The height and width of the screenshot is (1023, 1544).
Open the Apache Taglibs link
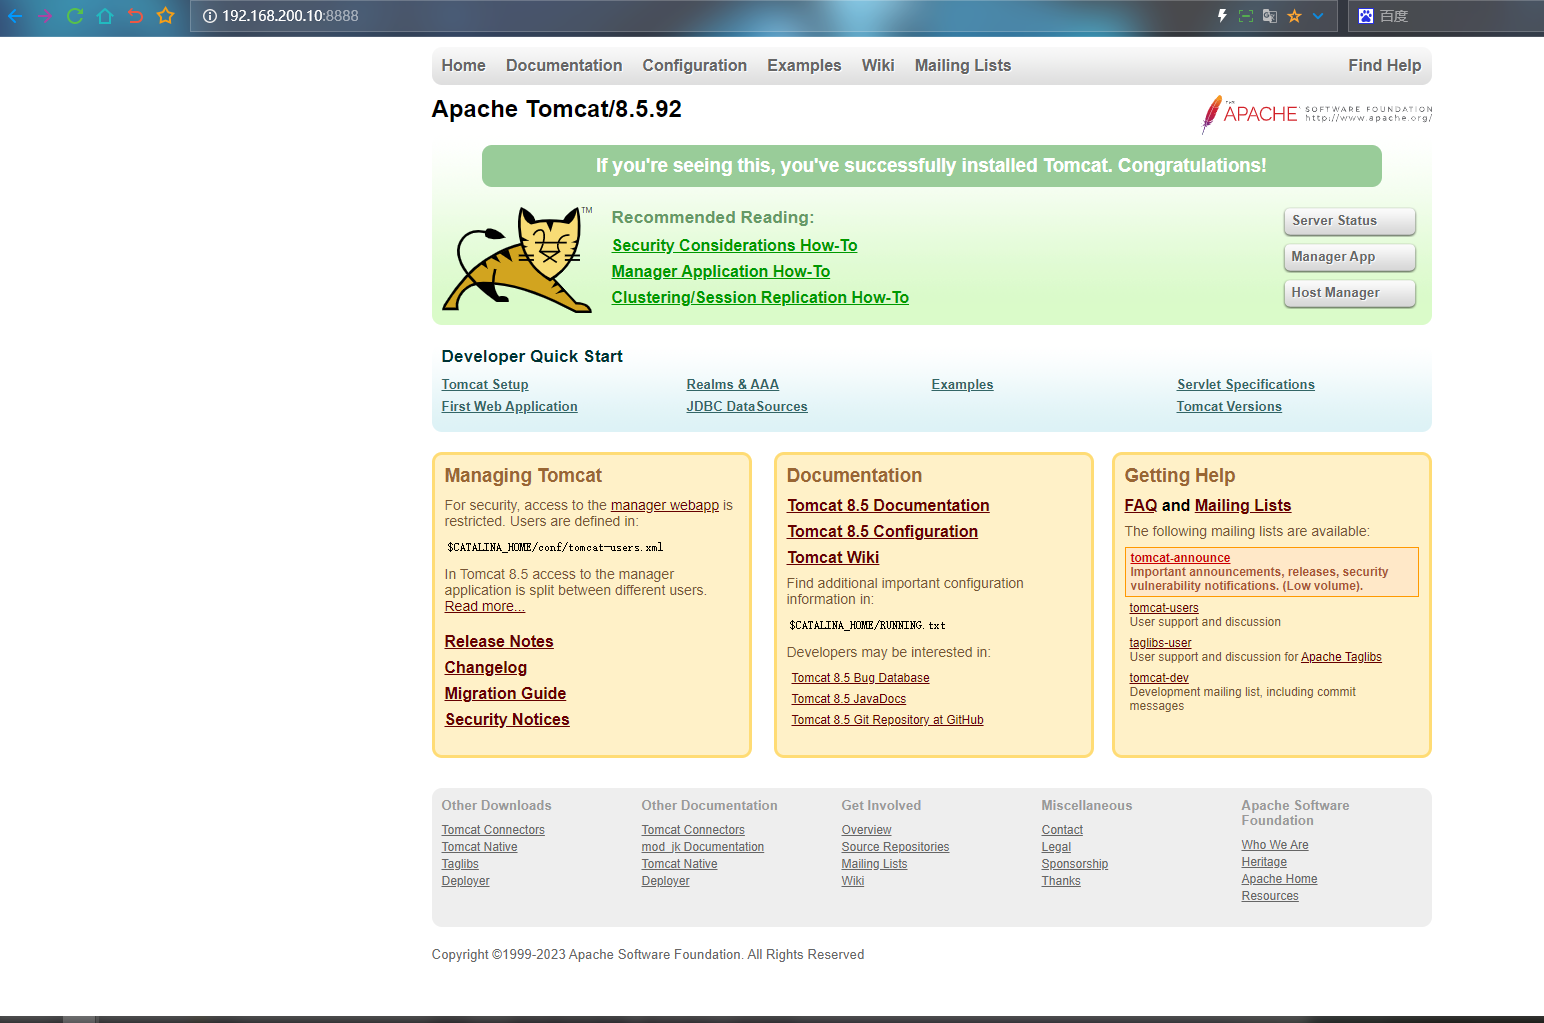(x=1342, y=657)
